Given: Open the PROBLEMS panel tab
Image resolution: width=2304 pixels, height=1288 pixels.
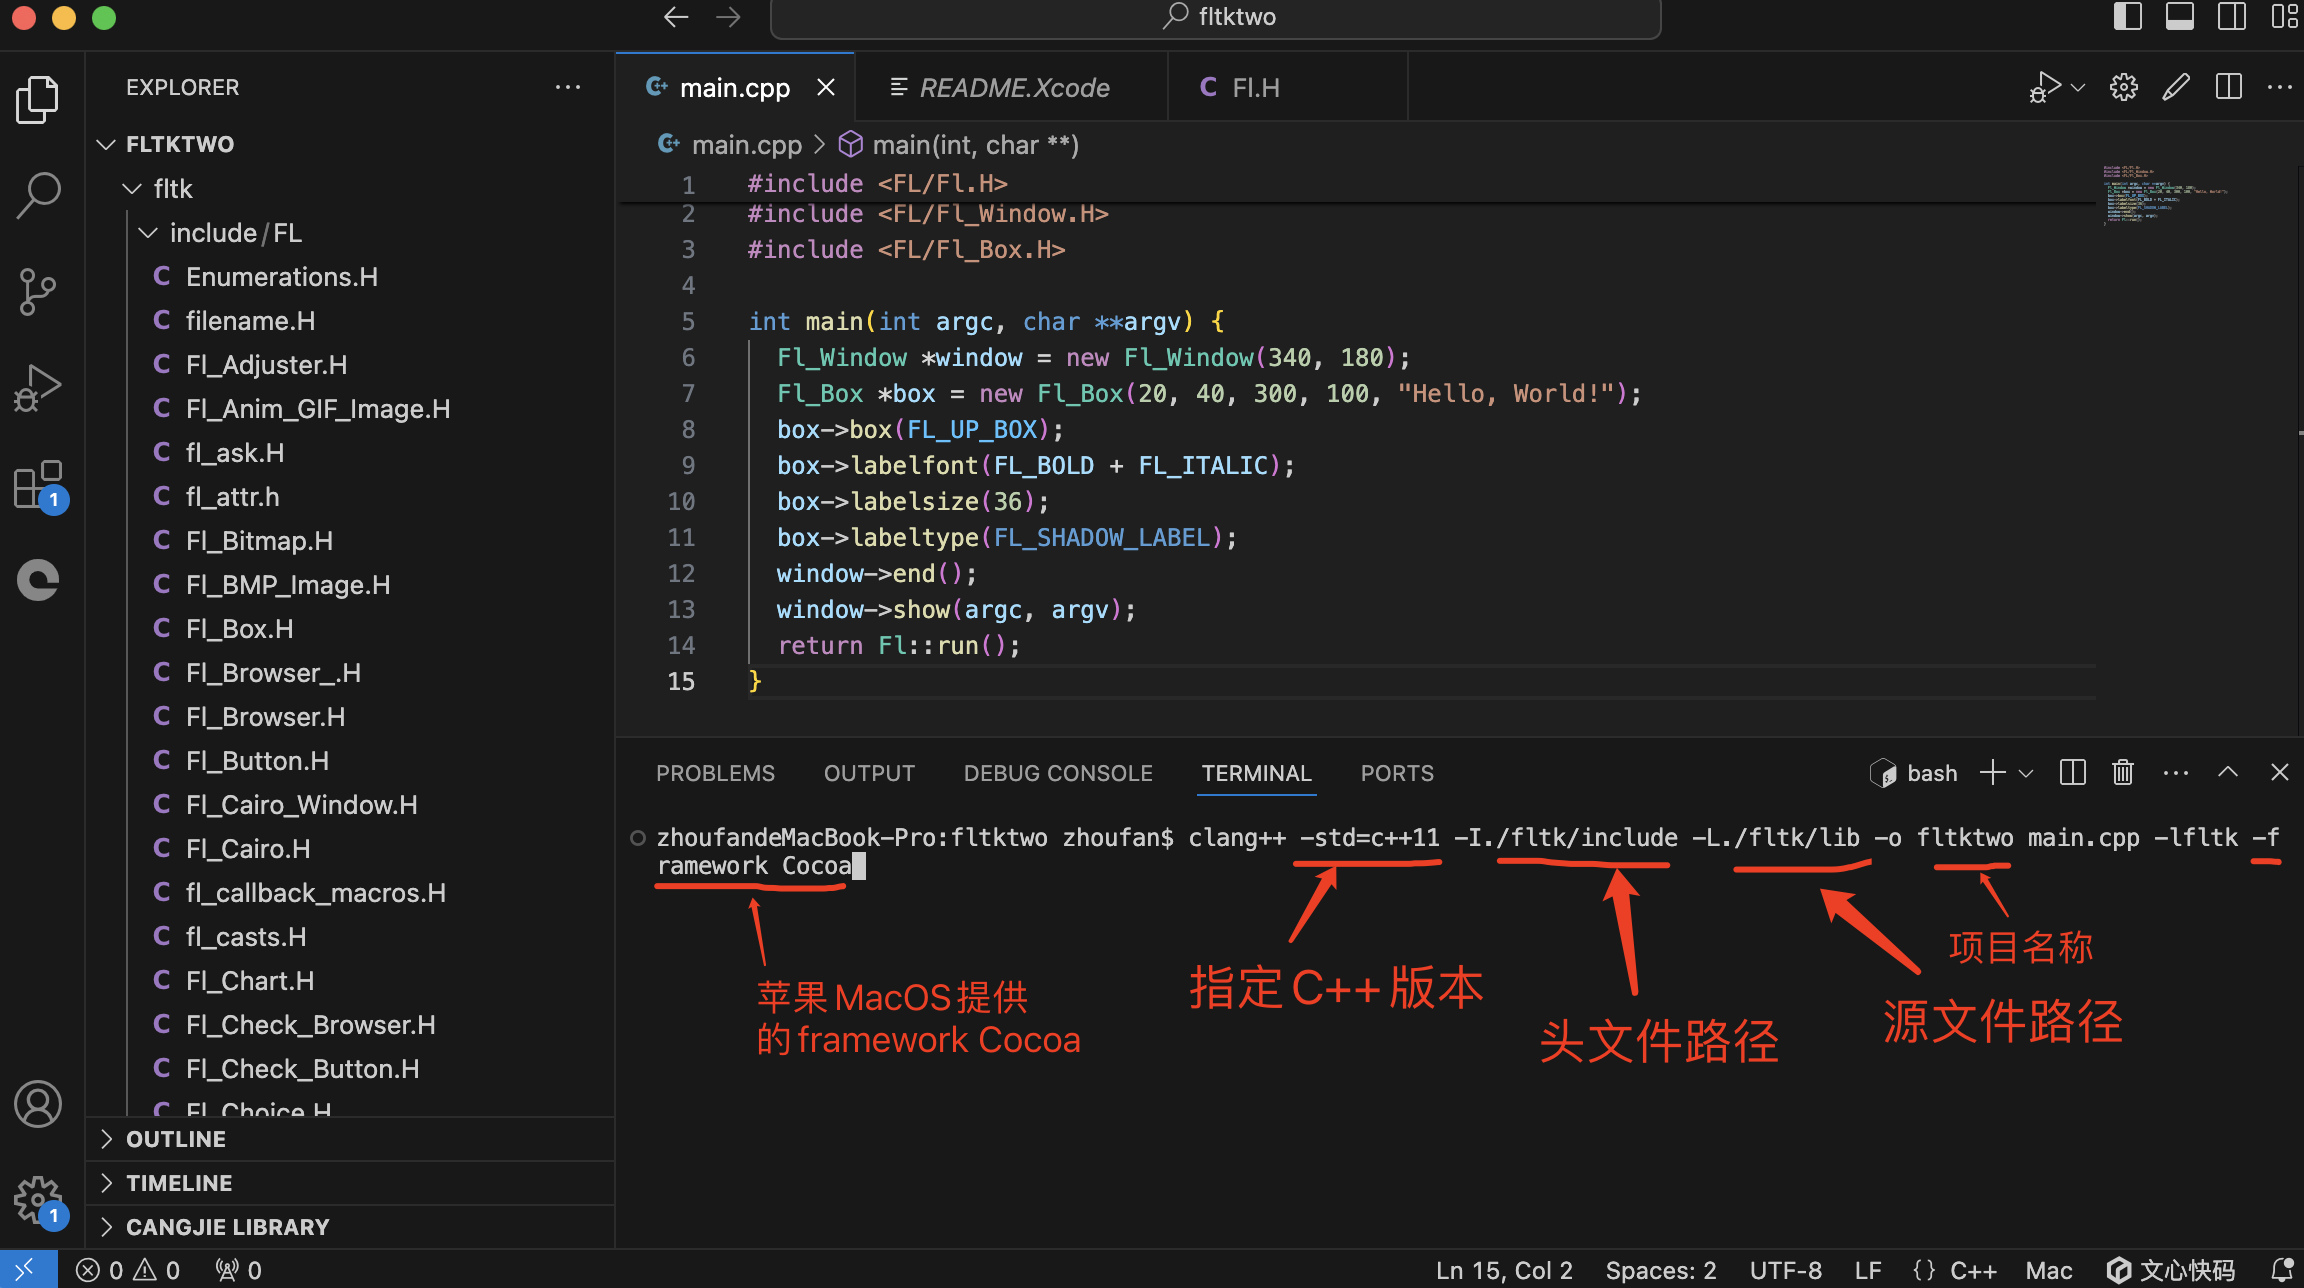Looking at the screenshot, I should (715, 773).
